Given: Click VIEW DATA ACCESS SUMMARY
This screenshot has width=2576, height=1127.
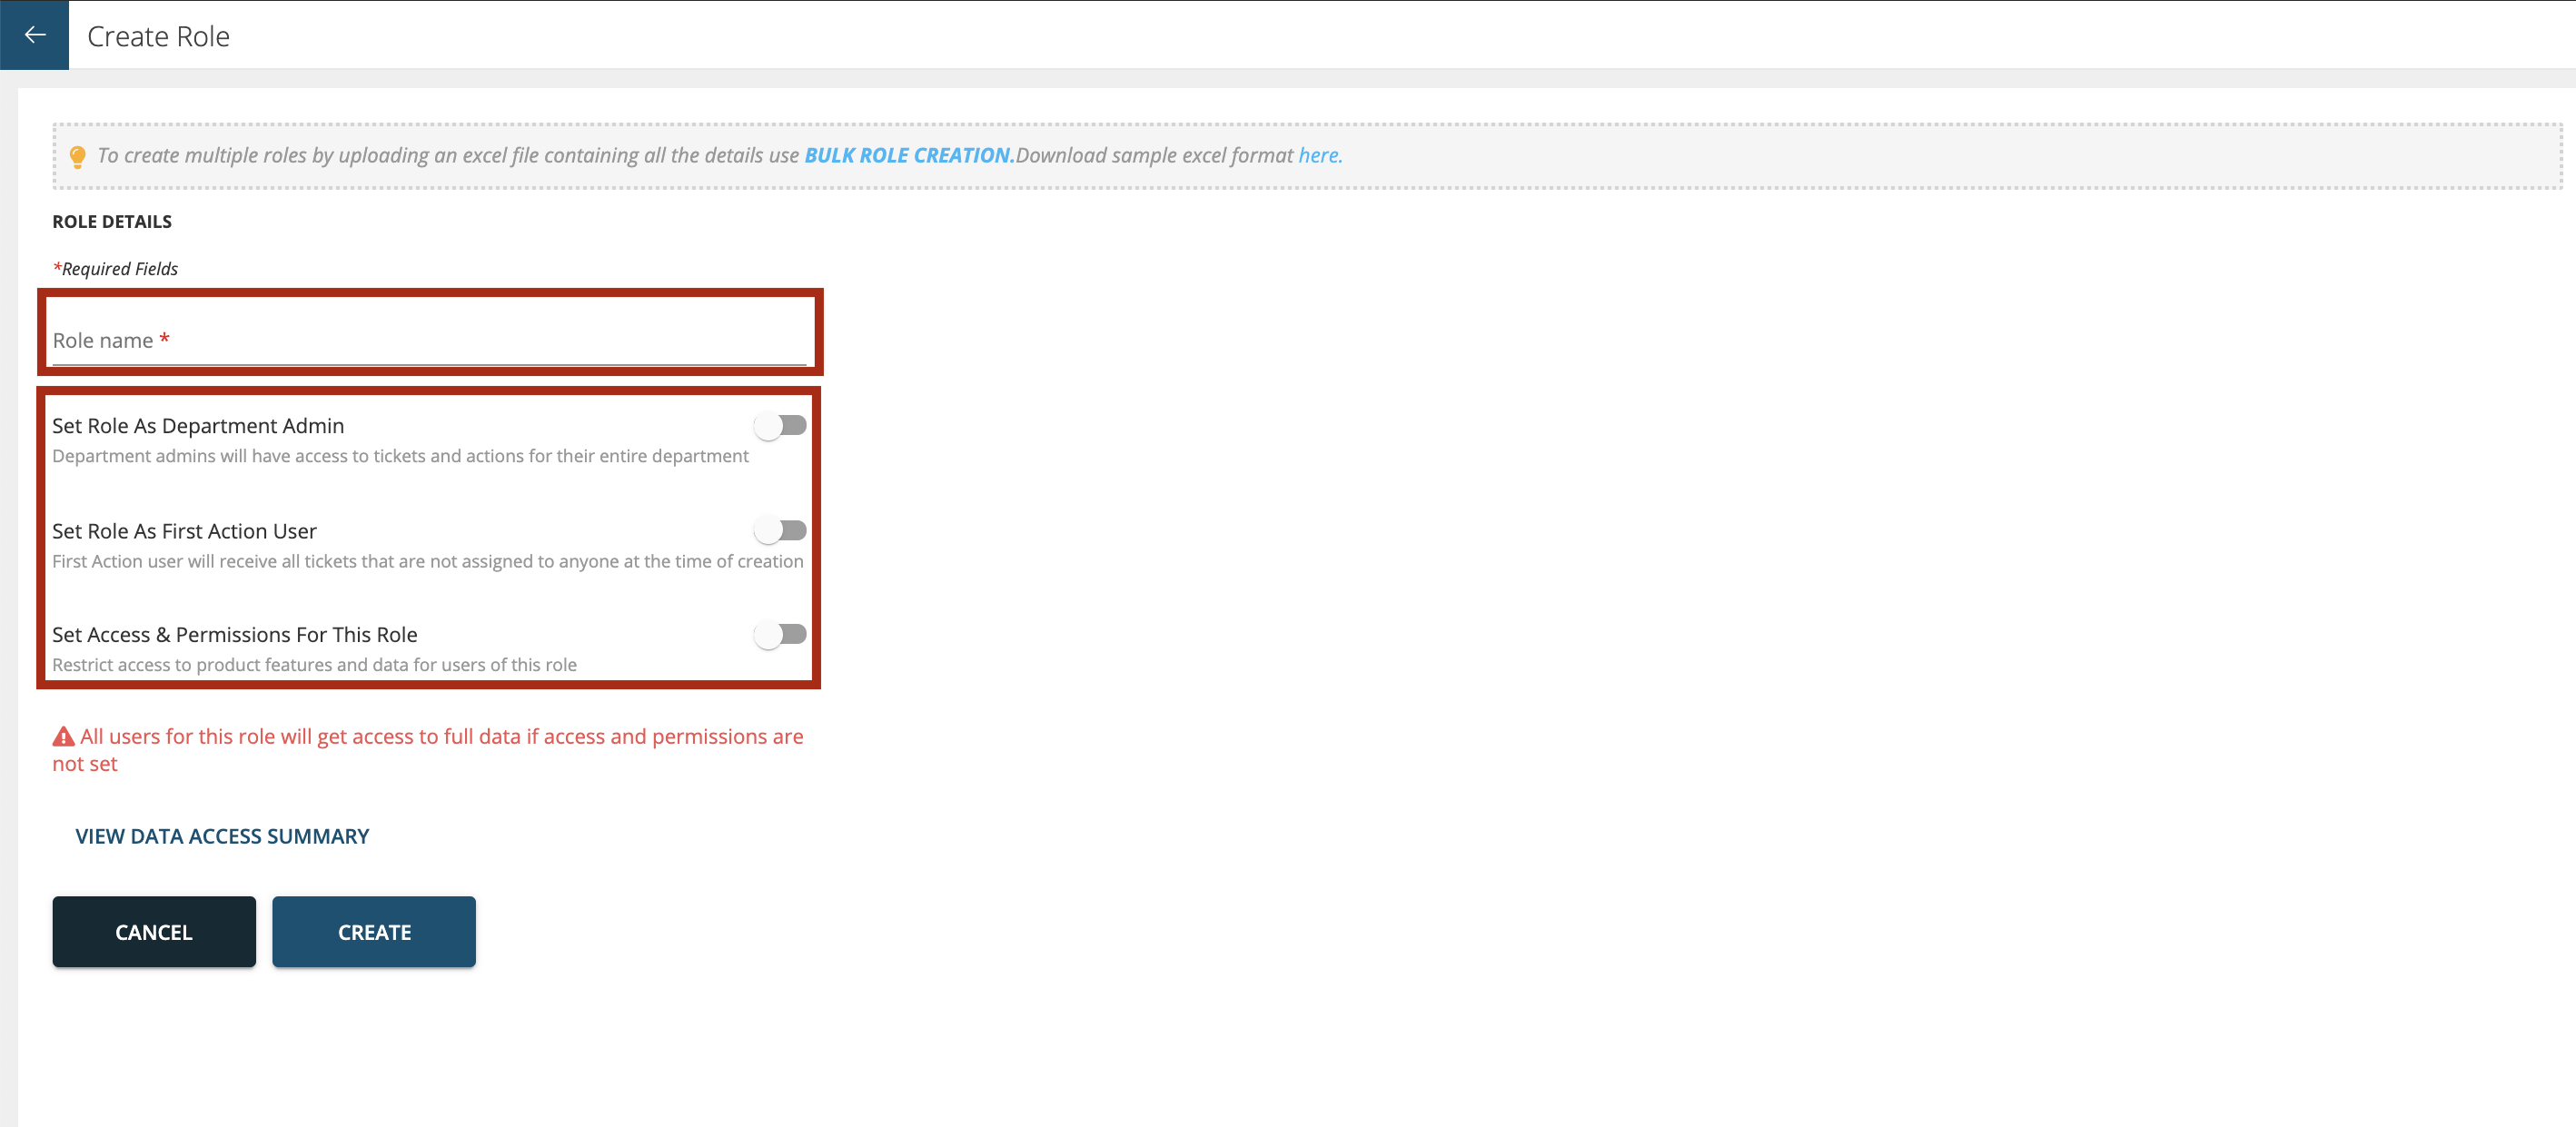Looking at the screenshot, I should pyautogui.click(x=222, y=836).
